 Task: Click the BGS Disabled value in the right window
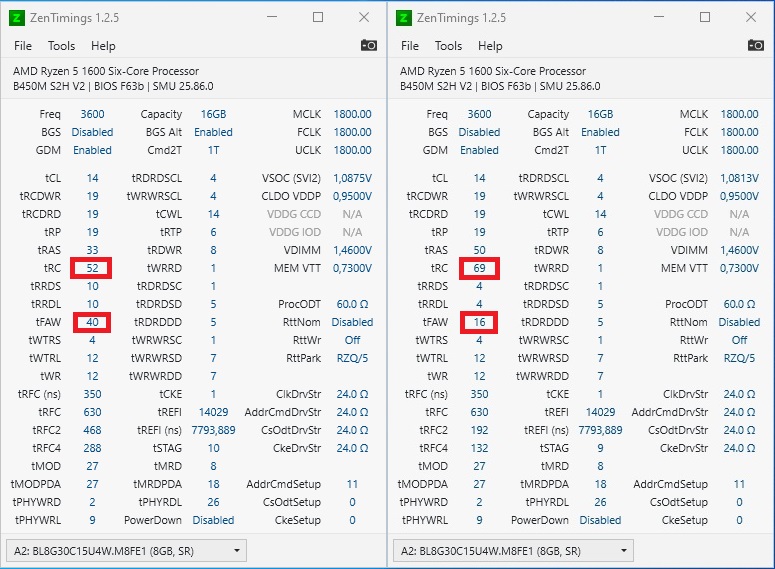tap(479, 132)
